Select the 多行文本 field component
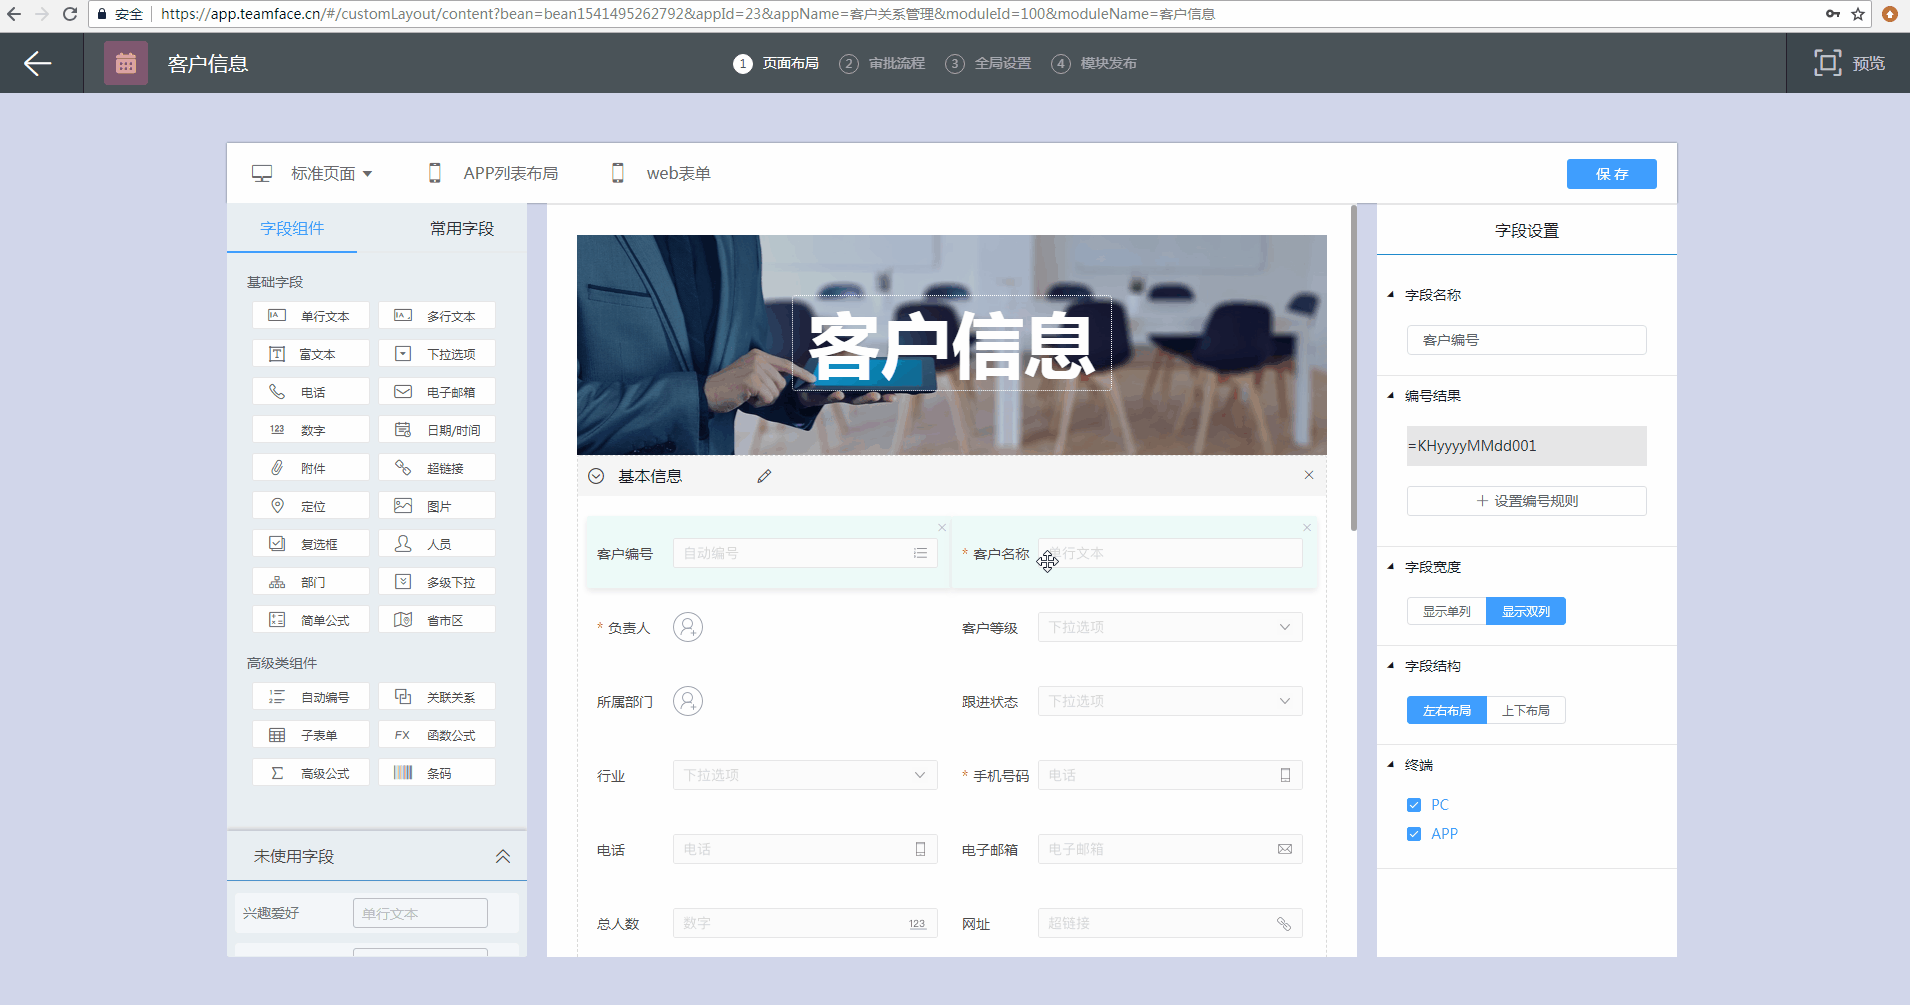 point(437,316)
